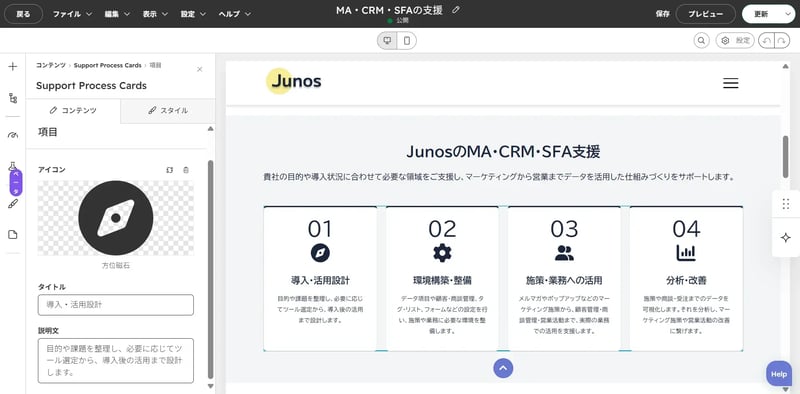Open the 表示 menu
The width and height of the screenshot is (800, 394).
[155, 14]
